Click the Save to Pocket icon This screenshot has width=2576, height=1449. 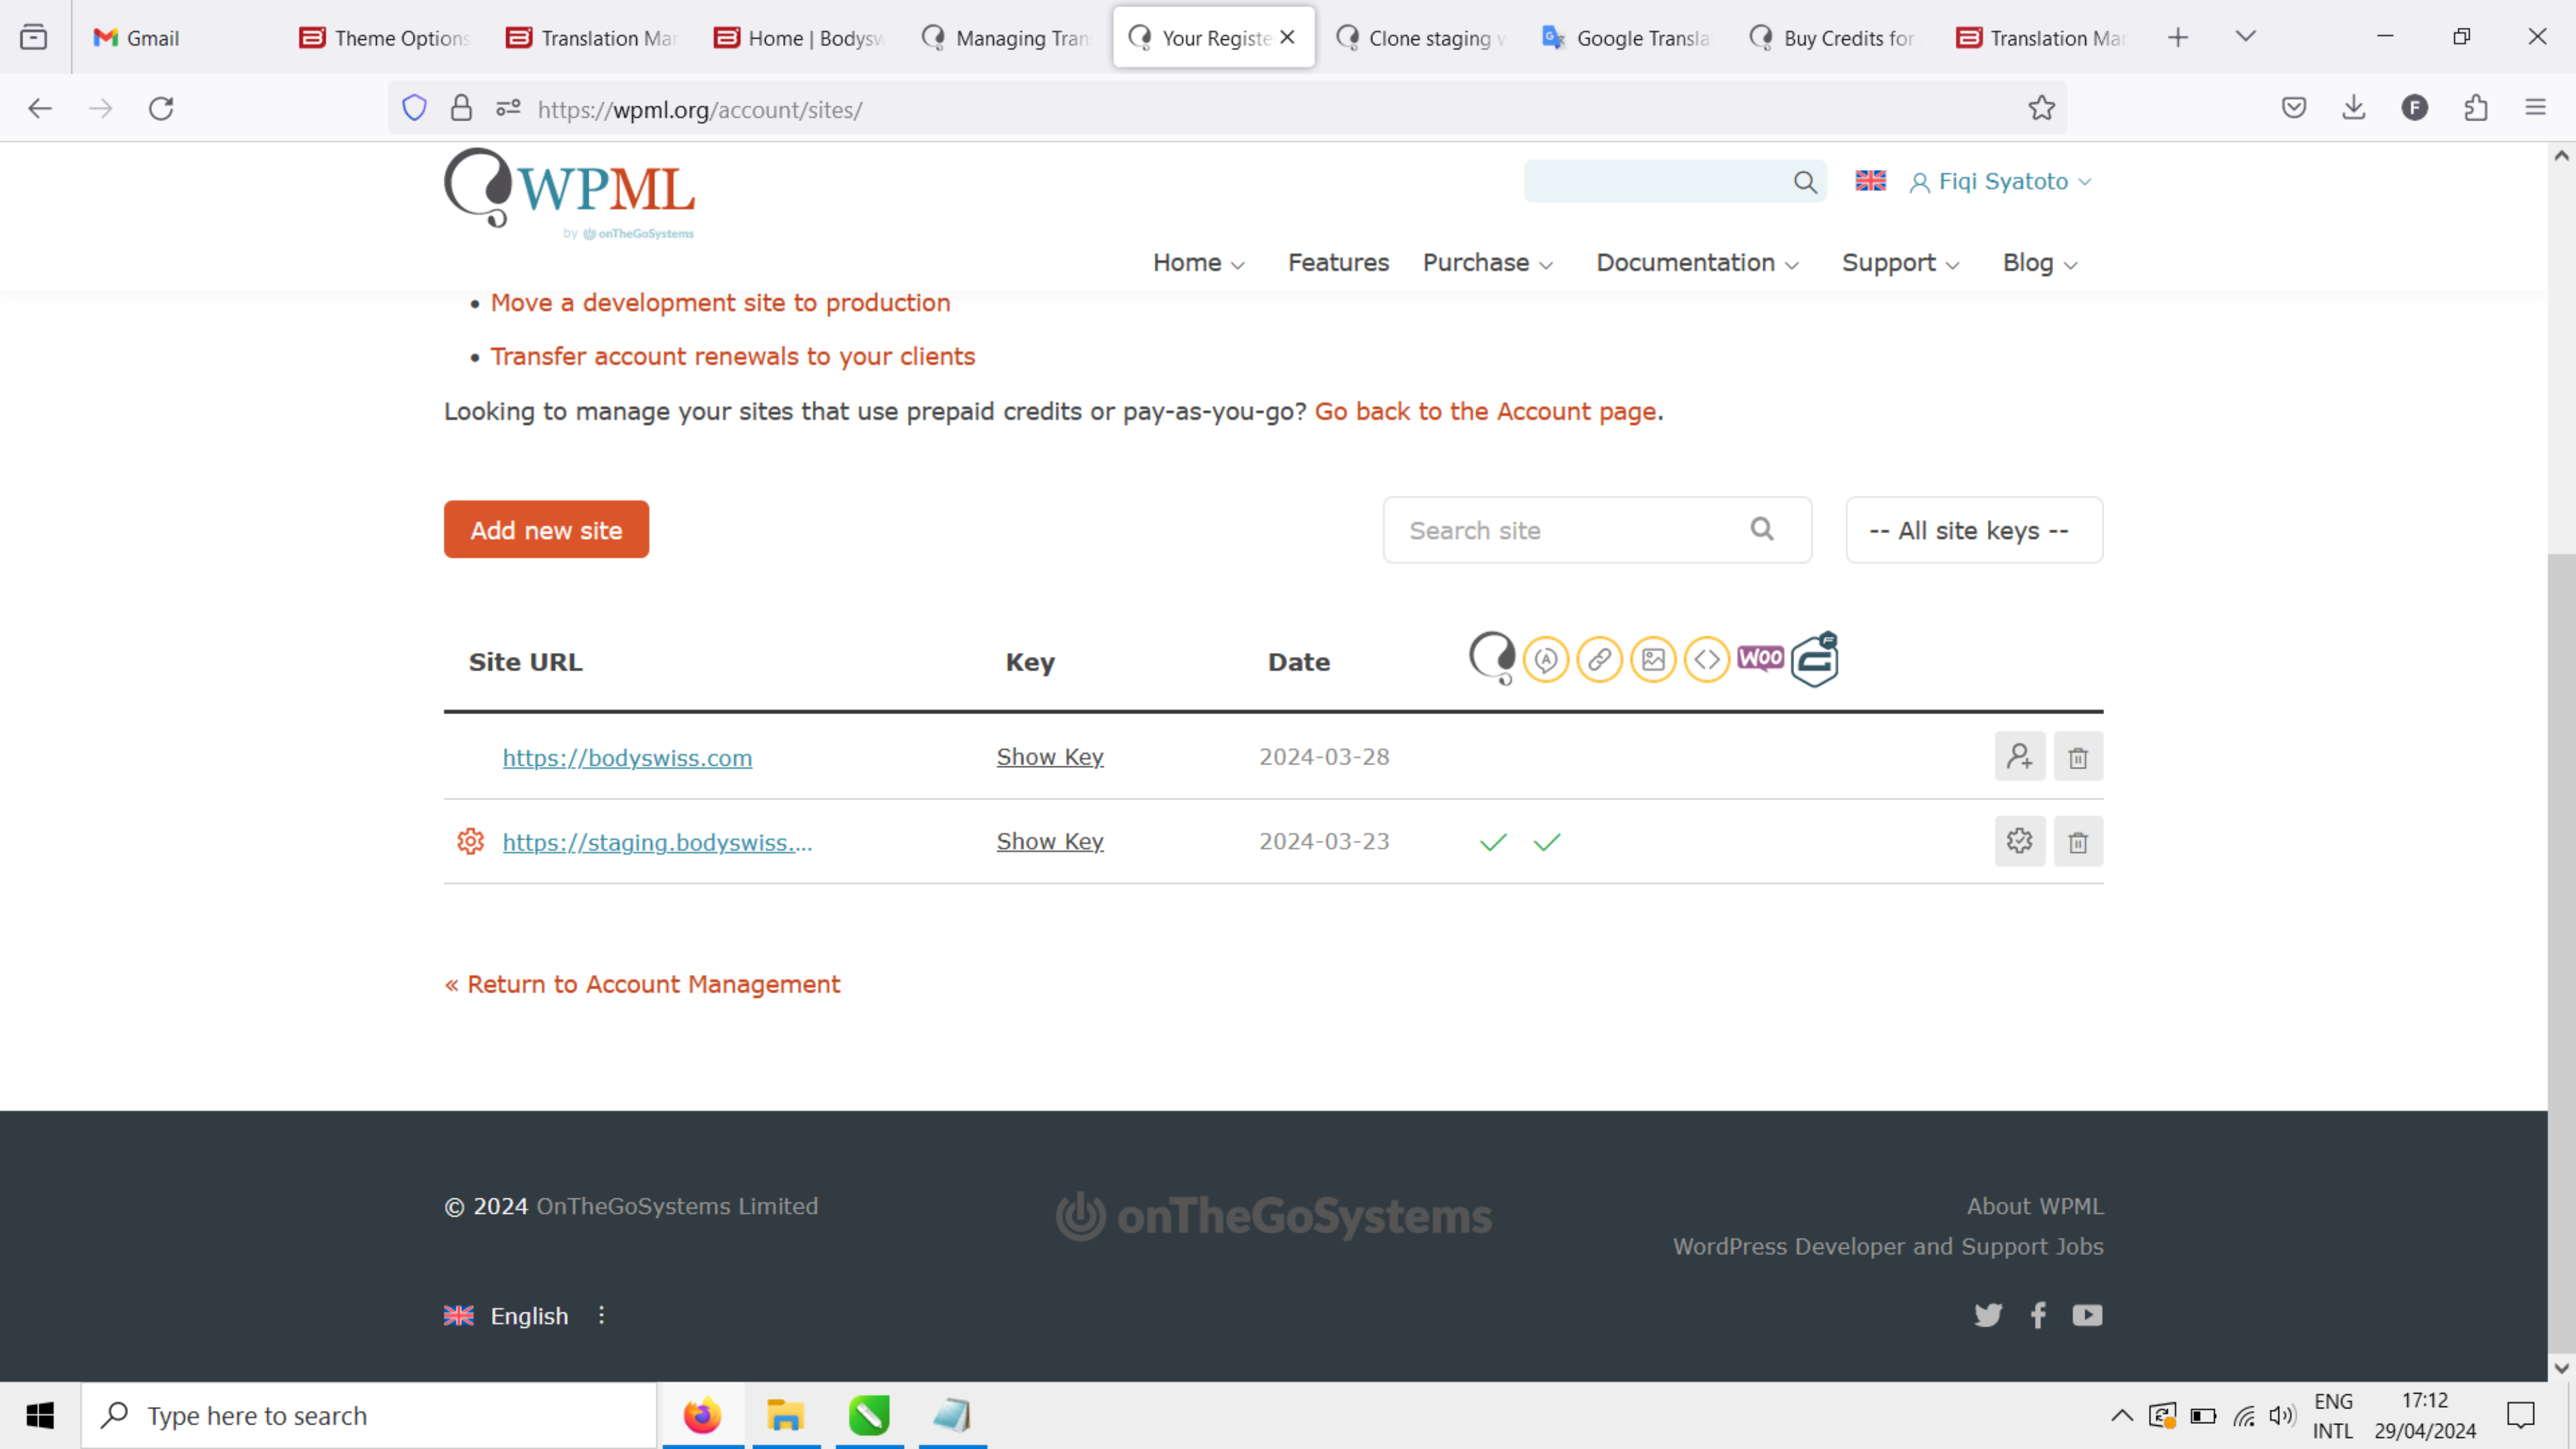coord(2294,108)
